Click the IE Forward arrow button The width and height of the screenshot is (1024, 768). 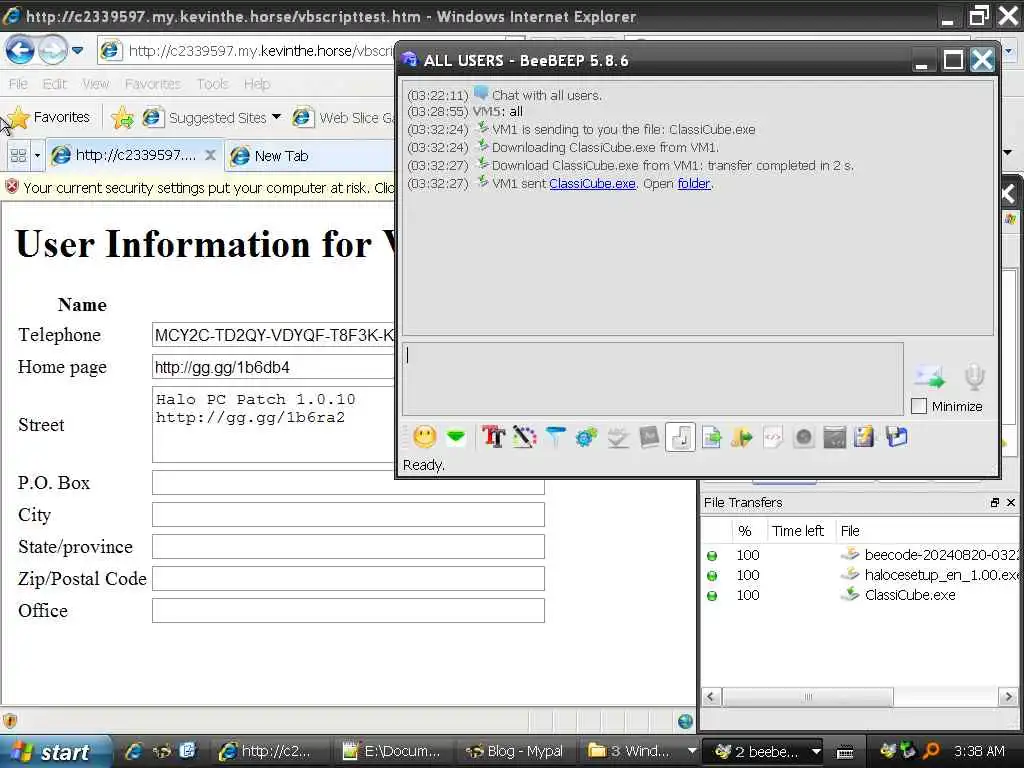(x=53, y=50)
